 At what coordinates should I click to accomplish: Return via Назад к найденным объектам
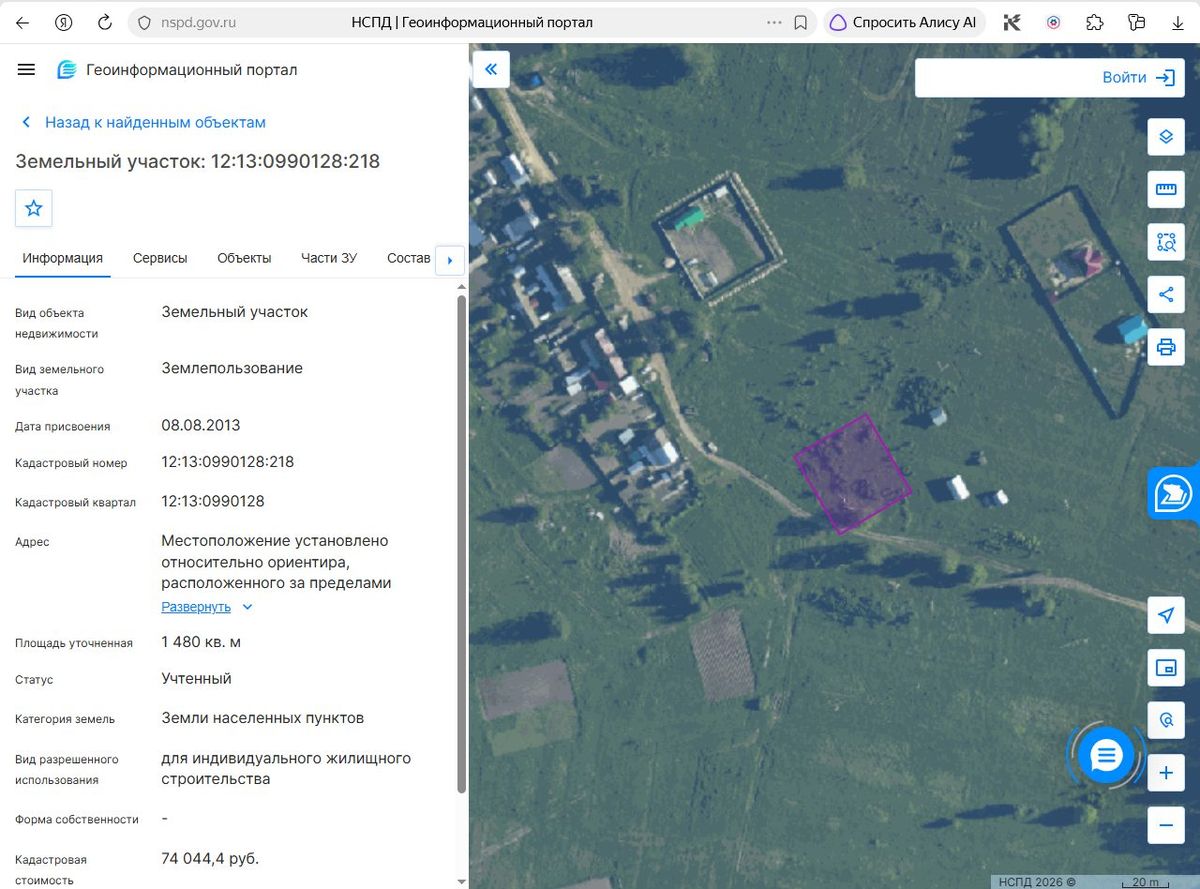(x=144, y=122)
